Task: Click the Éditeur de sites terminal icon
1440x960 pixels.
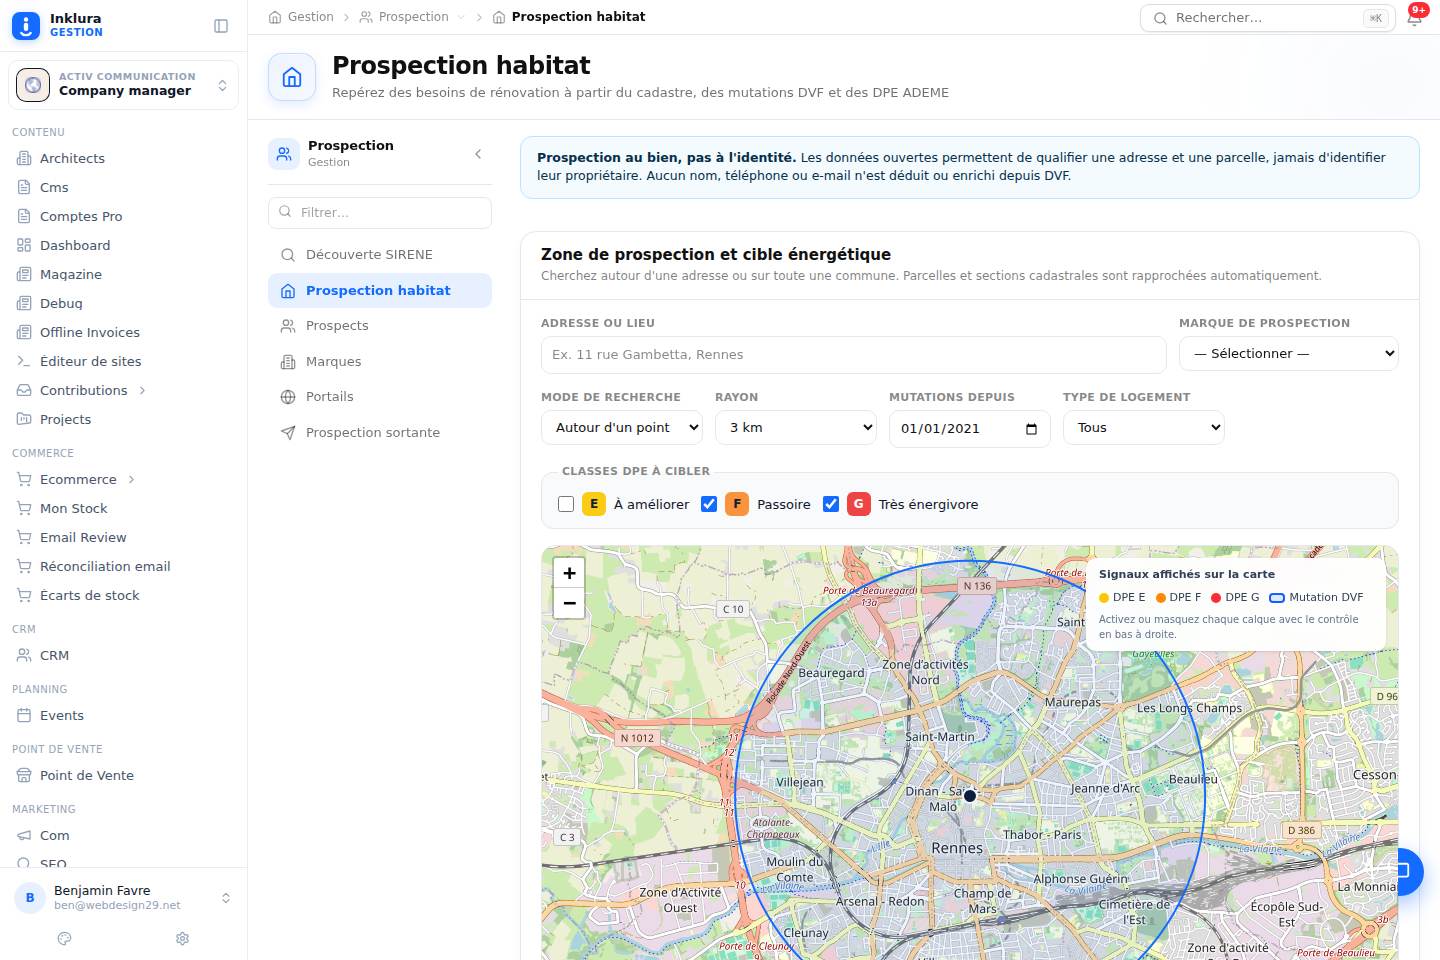Action: tap(24, 362)
